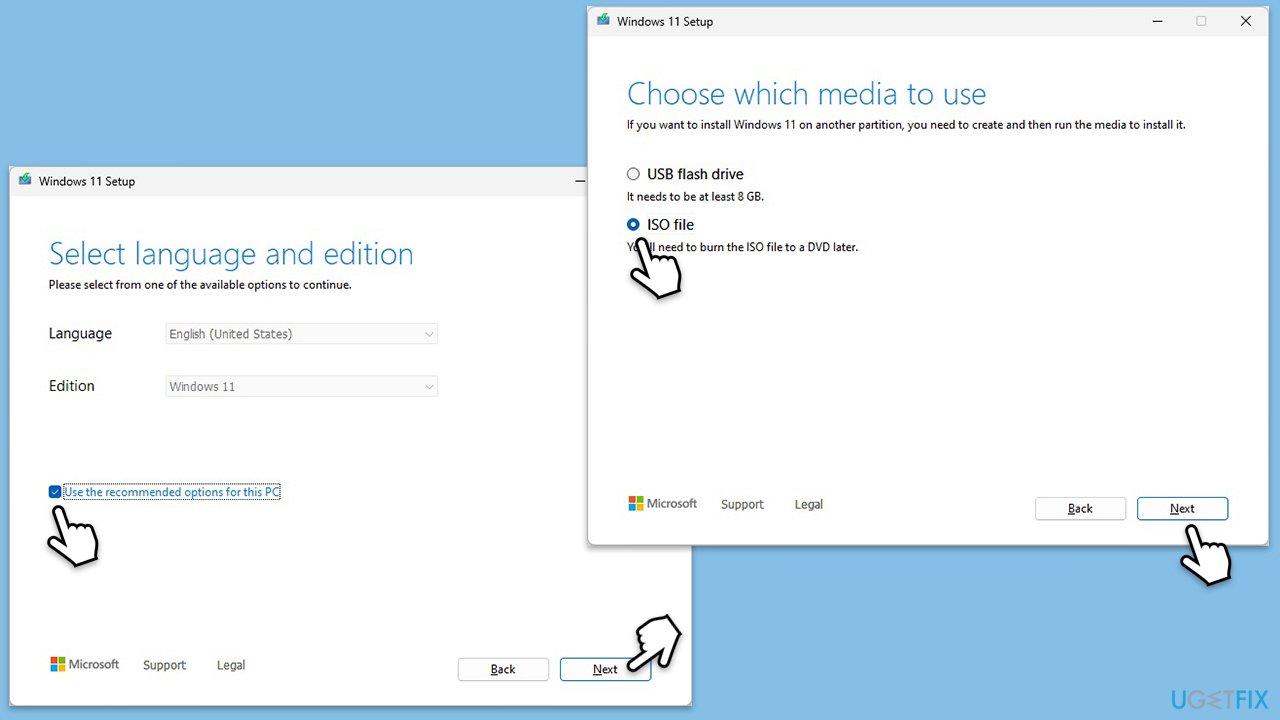Open the Support link in the language window
Viewport: 1280px width, 720px height.
pos(164,665)
